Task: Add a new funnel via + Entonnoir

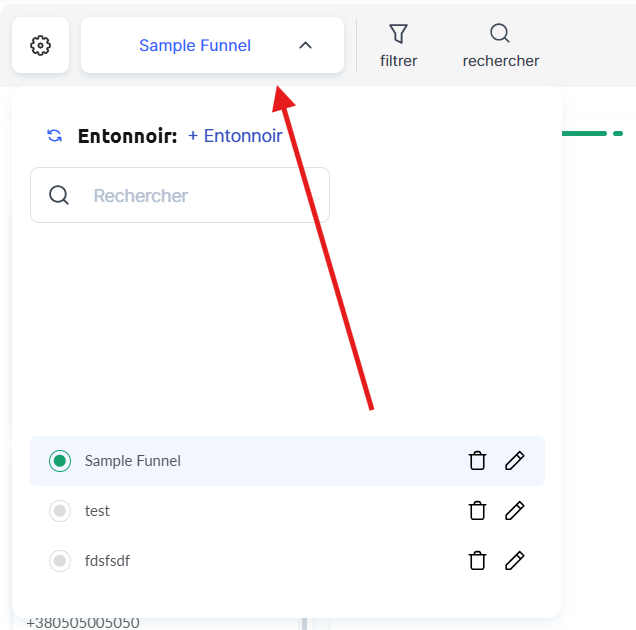Action: point(235,136)
